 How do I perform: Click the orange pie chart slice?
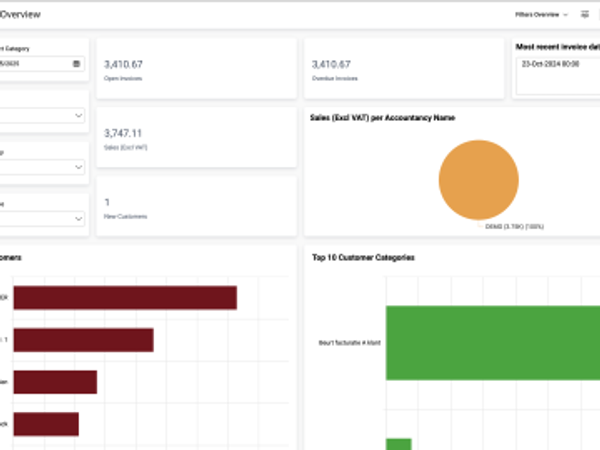pos(479,180)
